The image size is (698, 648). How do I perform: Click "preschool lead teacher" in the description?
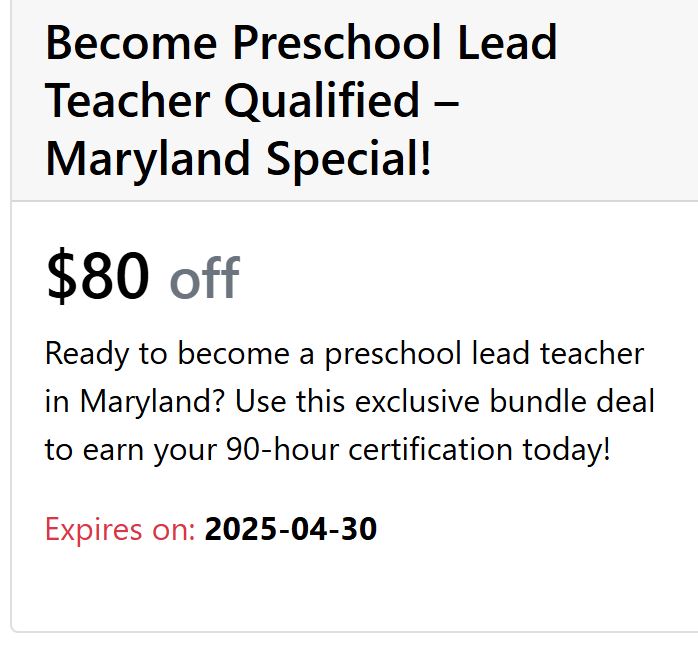click(484, 353)
